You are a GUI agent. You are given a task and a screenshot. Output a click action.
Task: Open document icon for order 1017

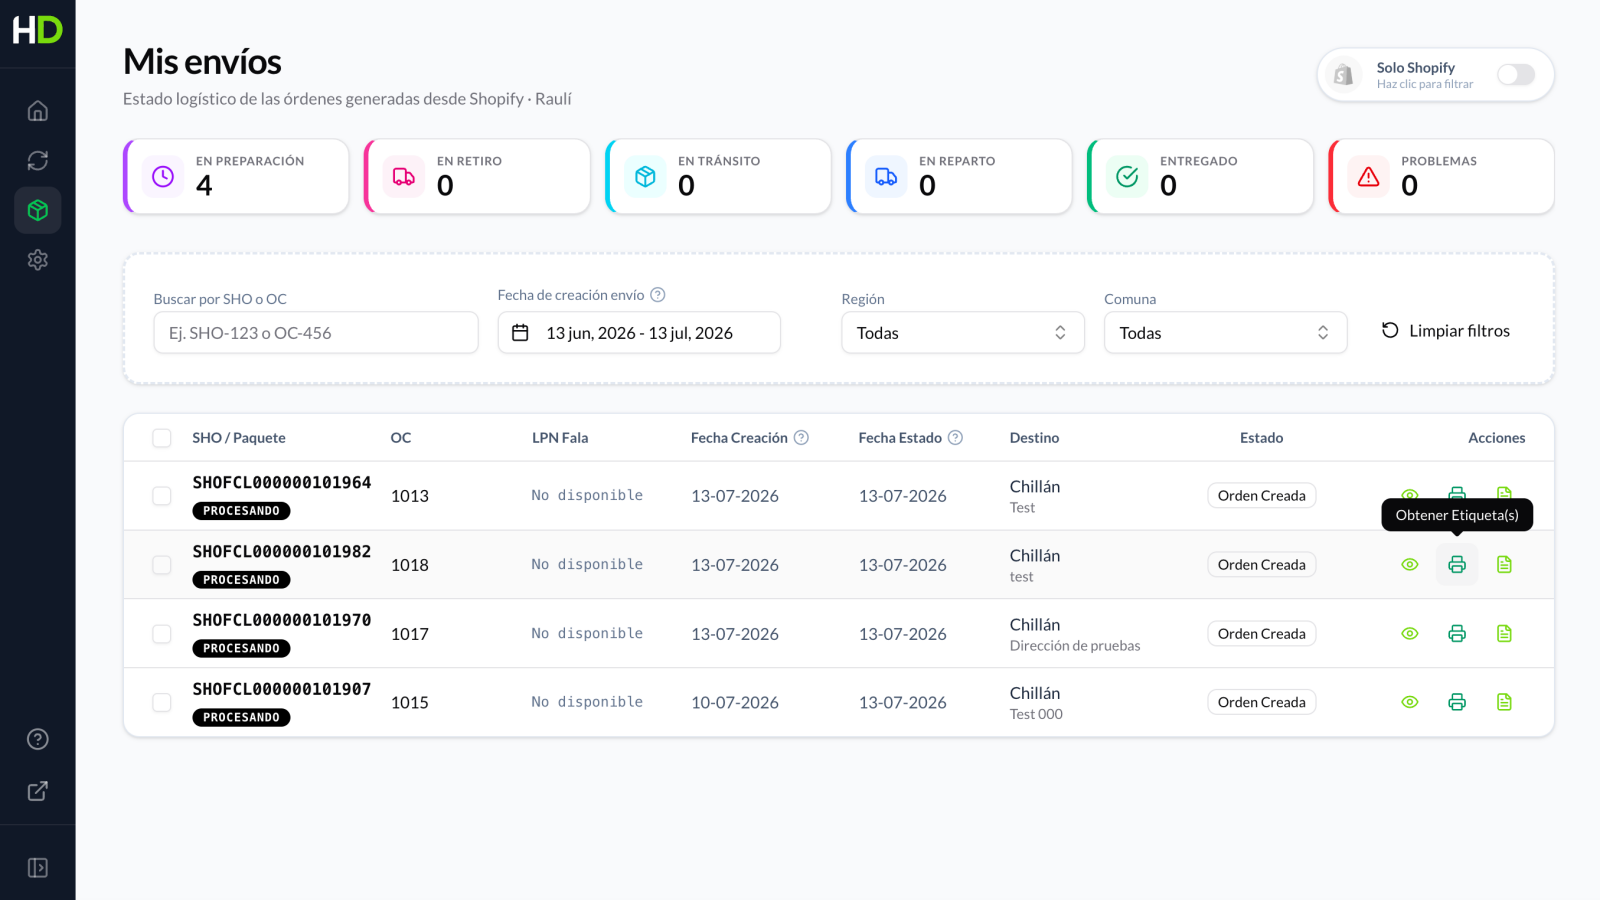(x=1504, y=634)
